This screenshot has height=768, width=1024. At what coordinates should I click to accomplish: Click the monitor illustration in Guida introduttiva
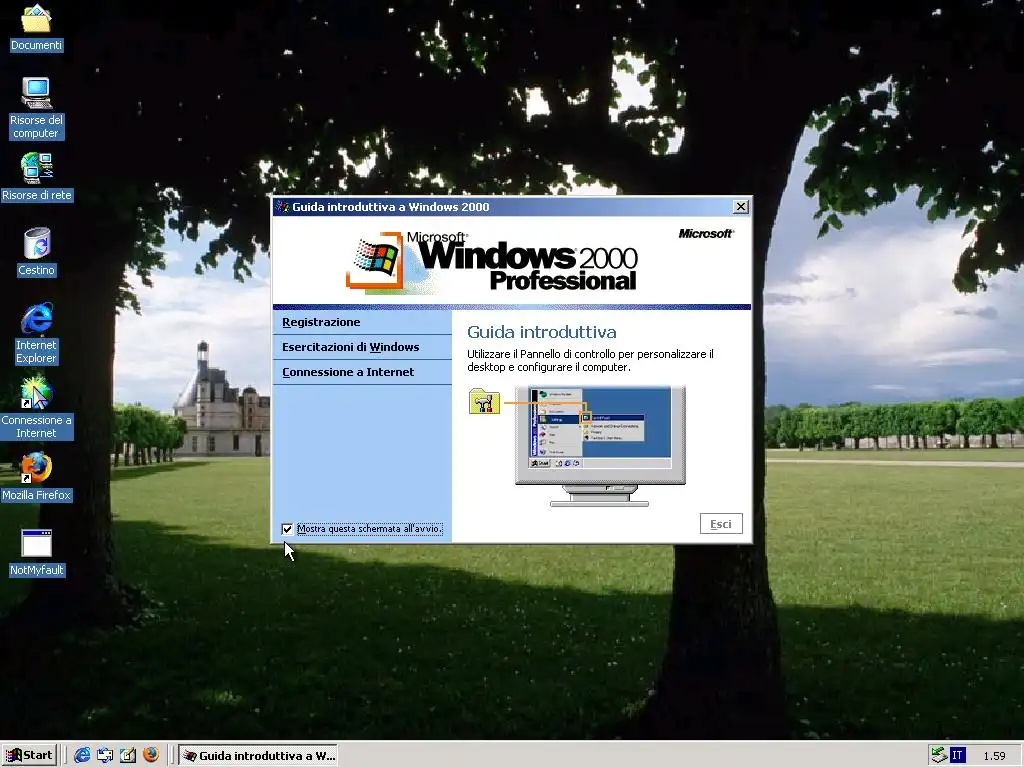click(x=600, y=446)
